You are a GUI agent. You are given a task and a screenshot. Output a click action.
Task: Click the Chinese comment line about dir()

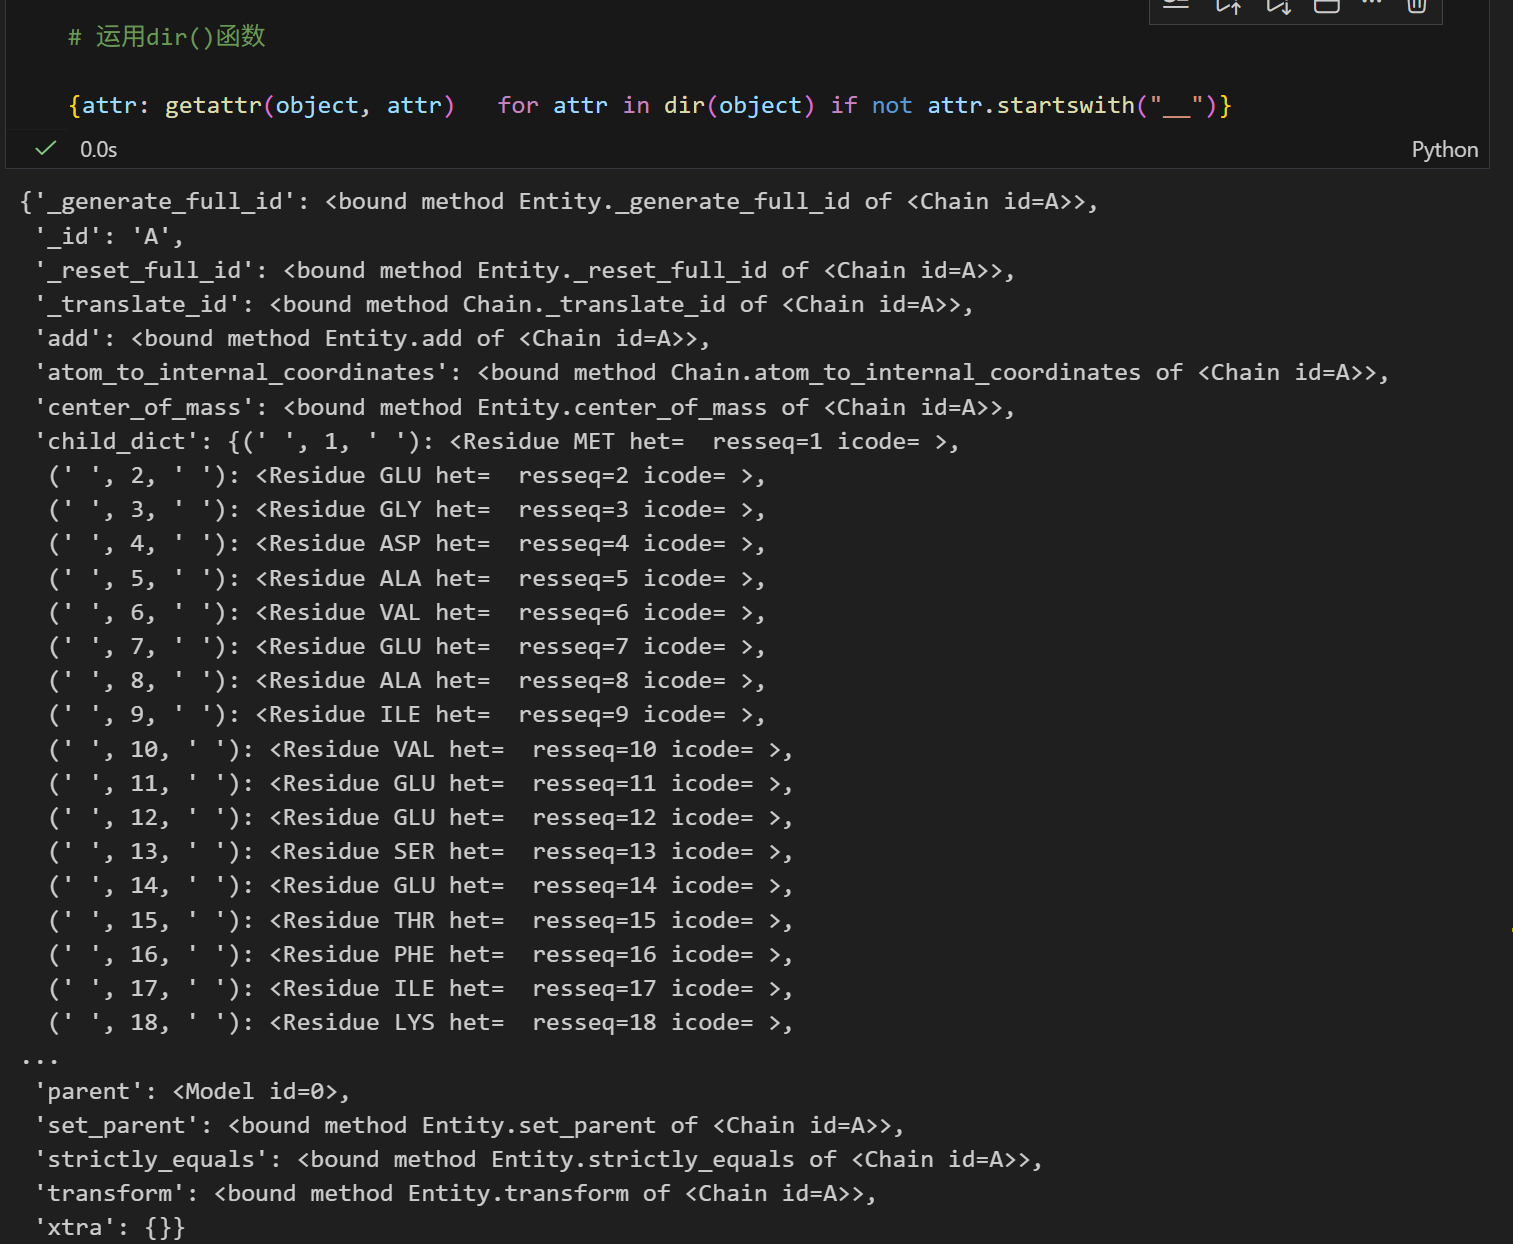click(x=166, y=37)
